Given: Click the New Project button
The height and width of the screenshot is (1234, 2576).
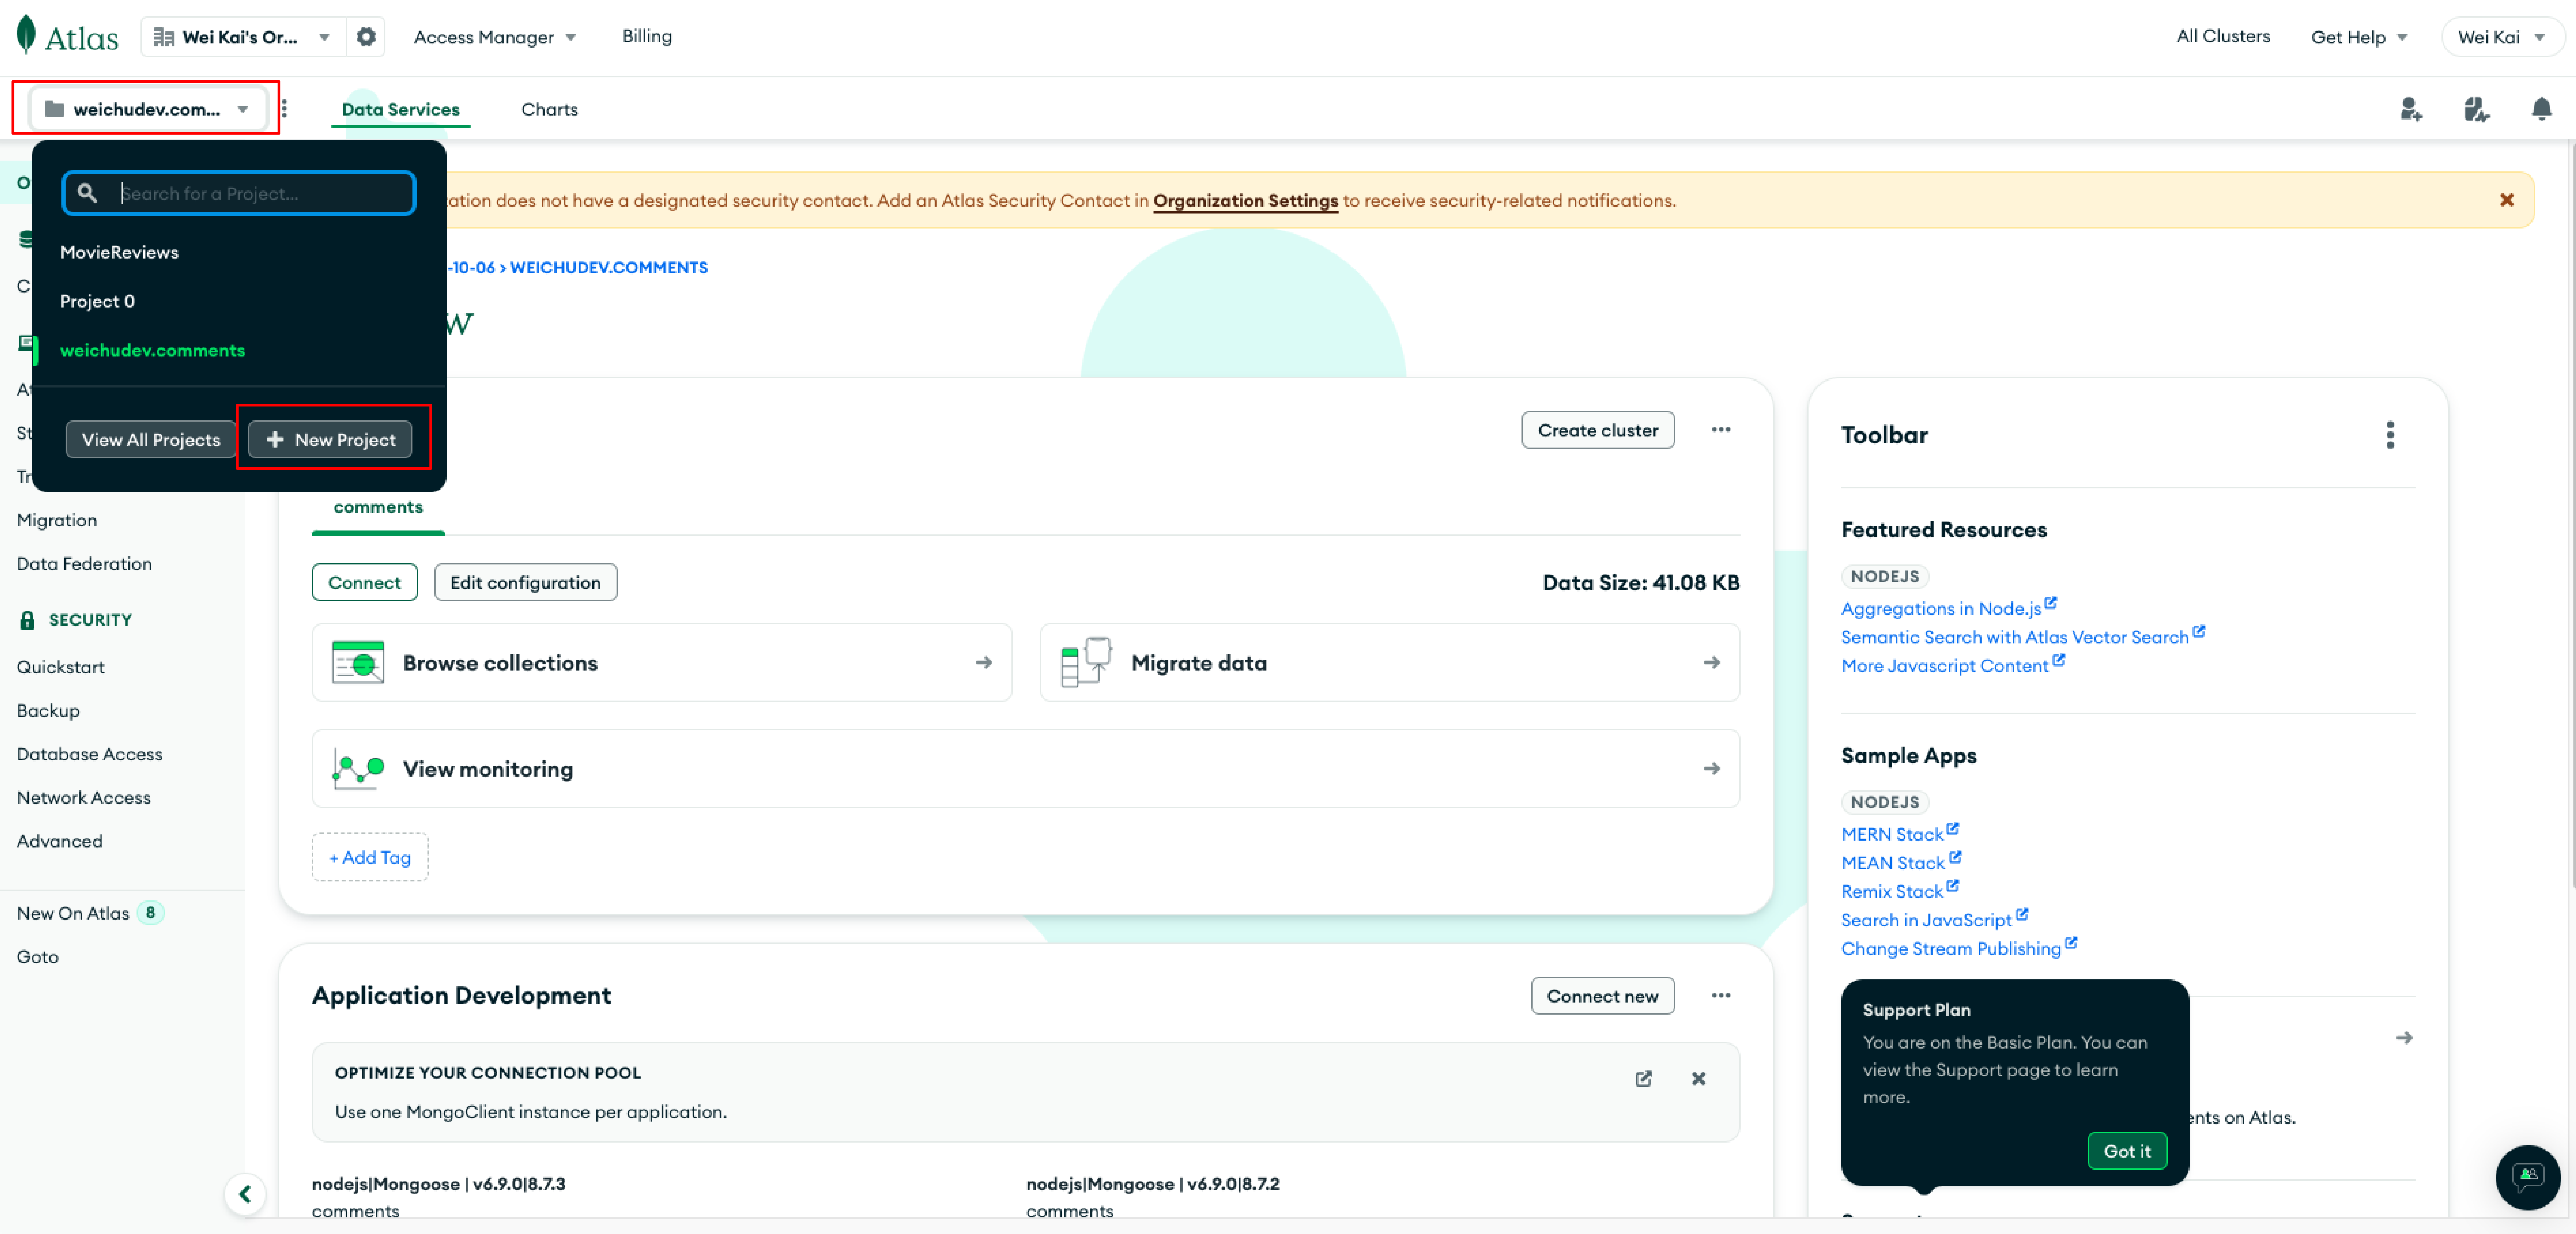Looking at the screenshot, I should [330, 439].
